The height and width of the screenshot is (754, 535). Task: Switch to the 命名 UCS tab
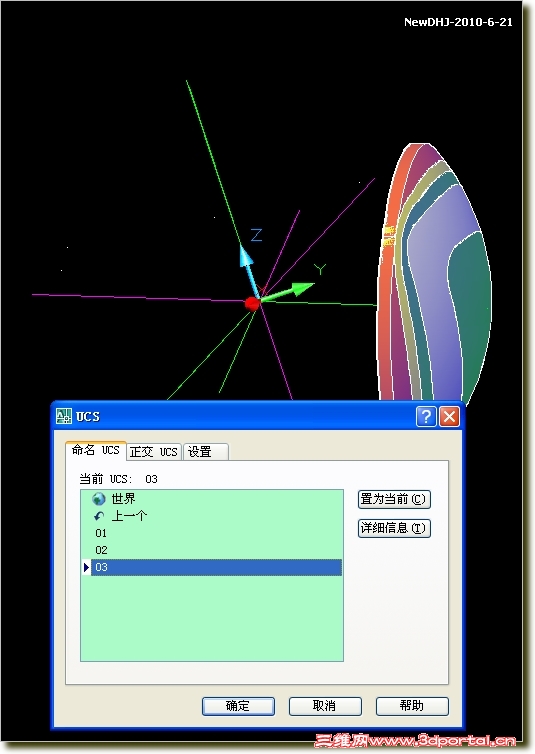[x=96, y=450]
